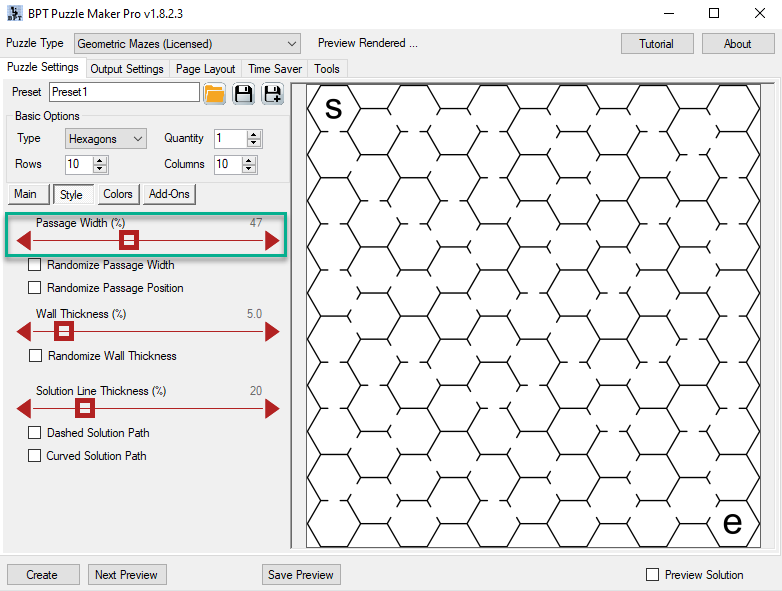Check the Preview Solution box

point(653,575)
